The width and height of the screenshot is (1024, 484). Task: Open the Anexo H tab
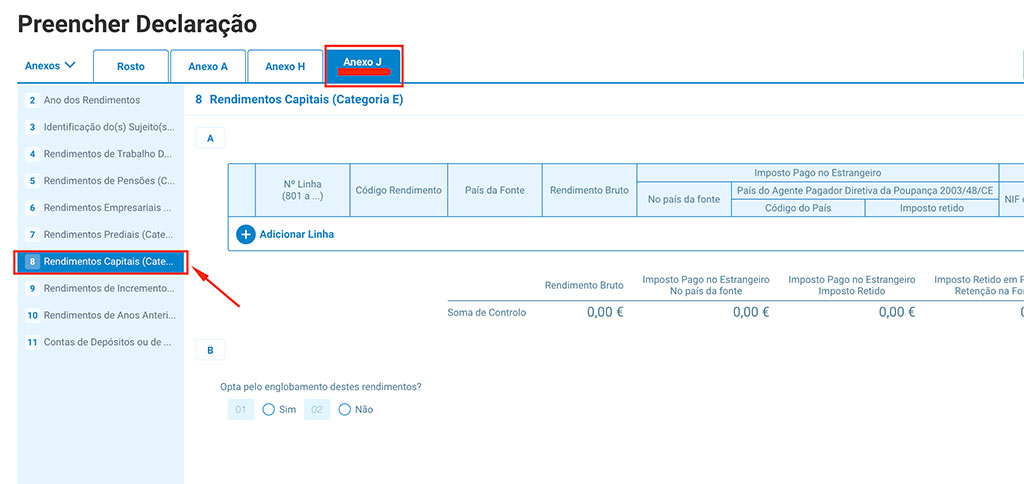pyautogui.click(x=285, y=66)
